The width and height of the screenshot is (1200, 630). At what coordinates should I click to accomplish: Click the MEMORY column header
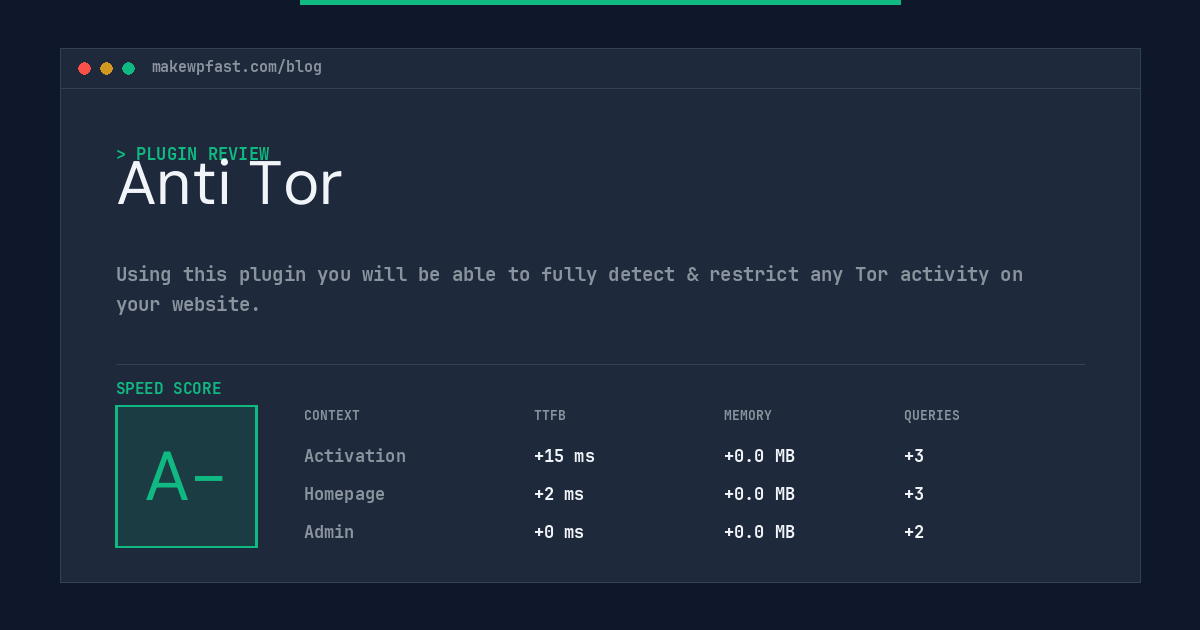748,415
